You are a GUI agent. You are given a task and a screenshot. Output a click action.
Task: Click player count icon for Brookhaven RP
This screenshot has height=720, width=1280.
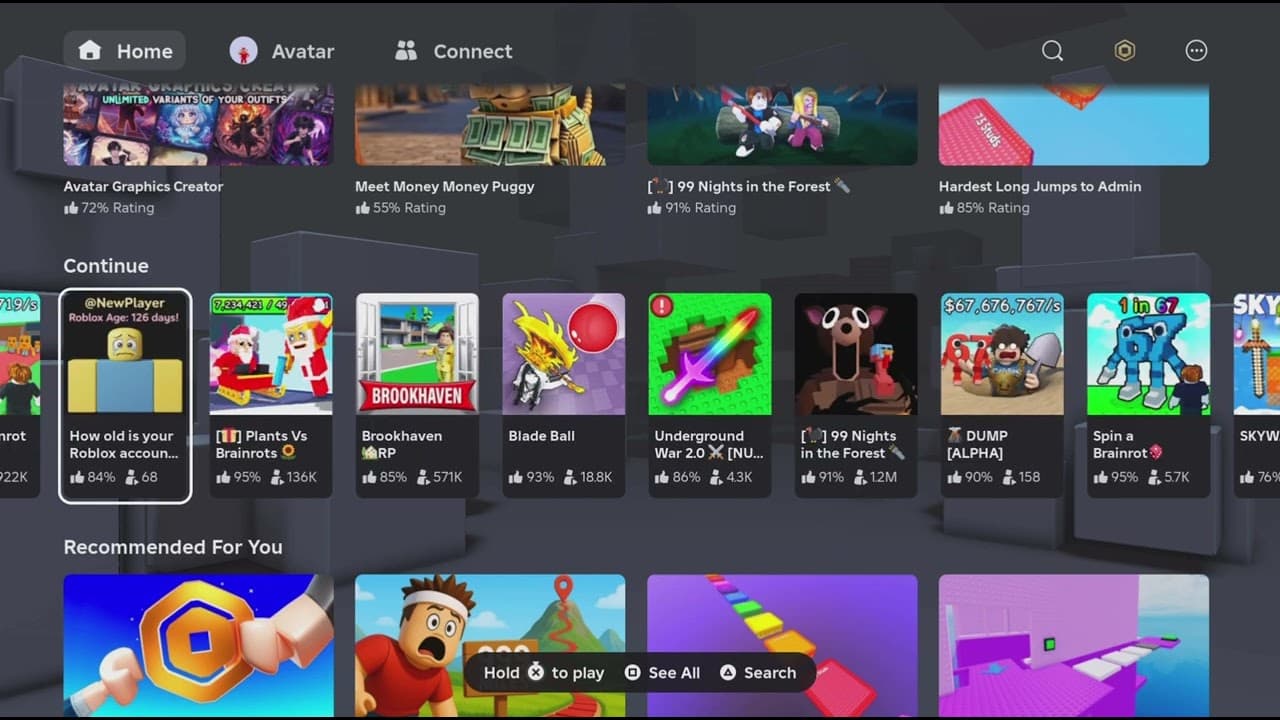coord(424,477)
